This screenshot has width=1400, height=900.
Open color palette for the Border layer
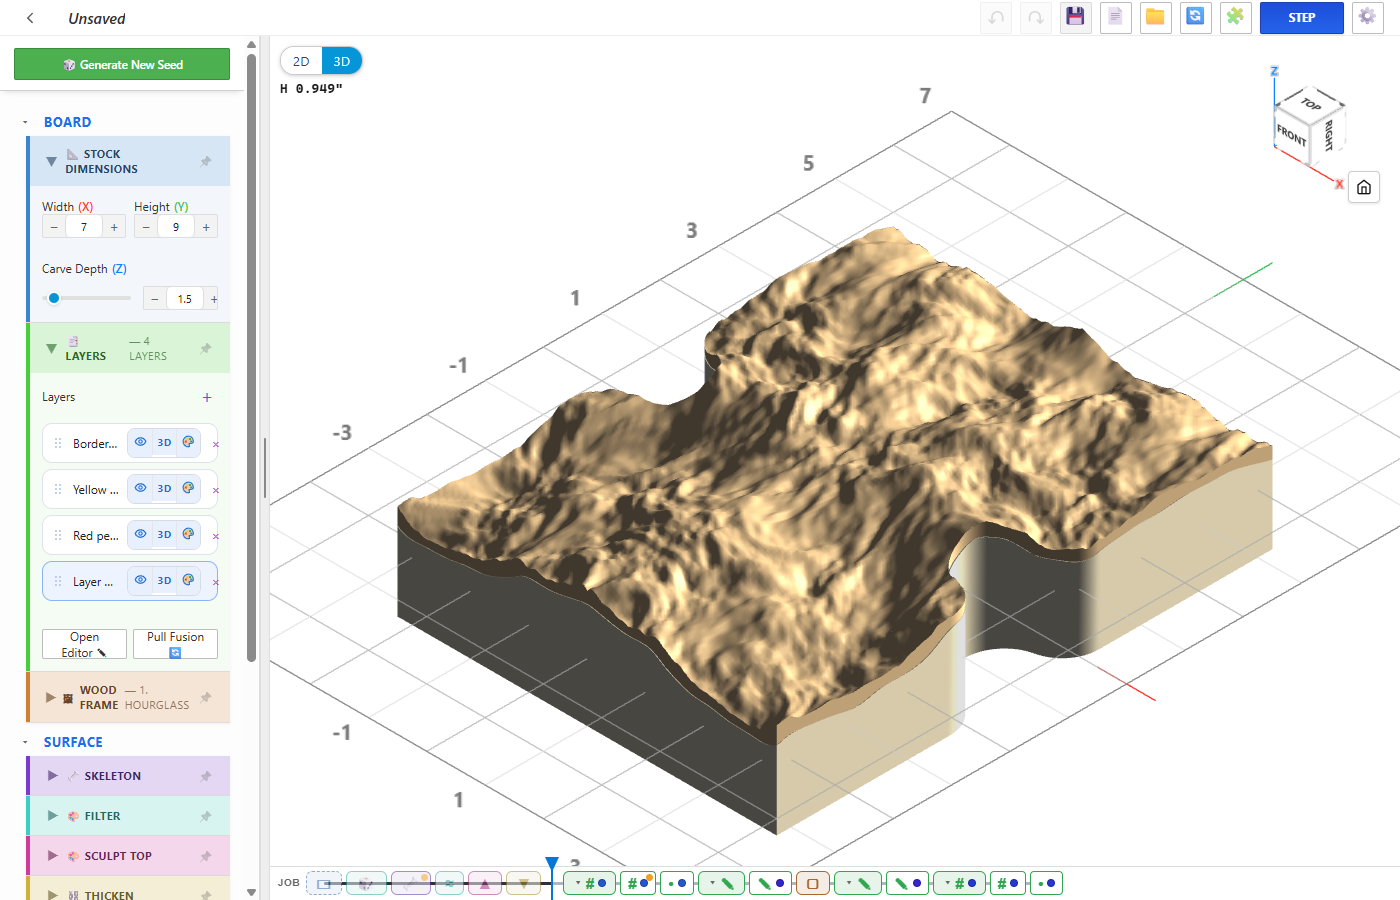click(x=188, y=442)
